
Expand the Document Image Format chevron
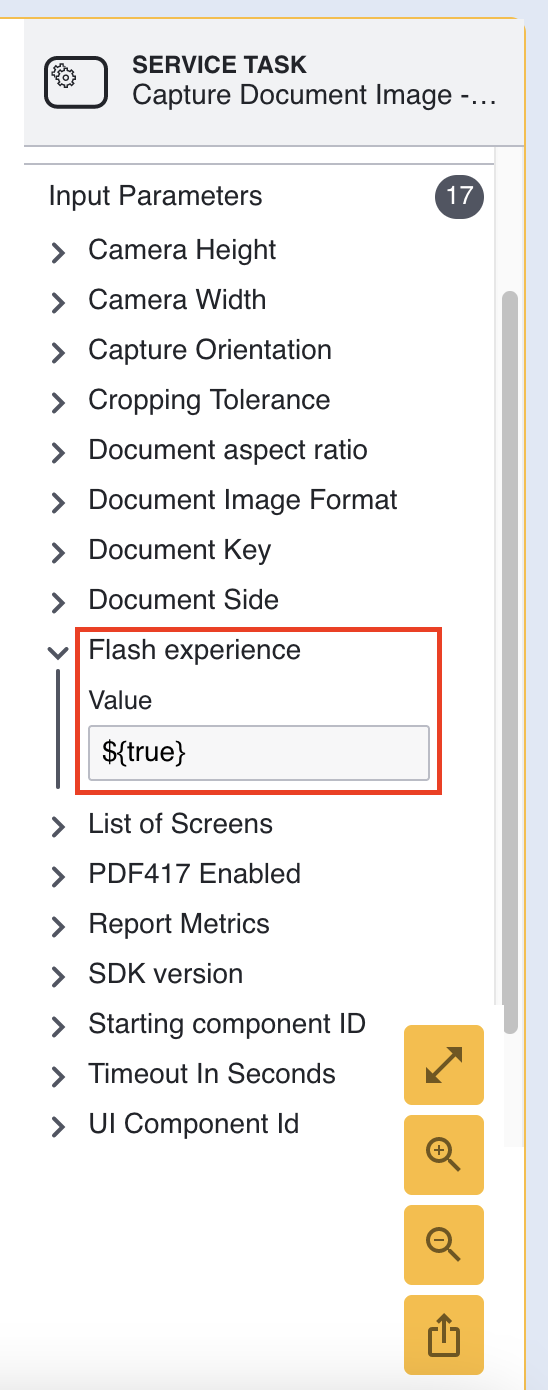pyautogui.click(x=58, y=501)
